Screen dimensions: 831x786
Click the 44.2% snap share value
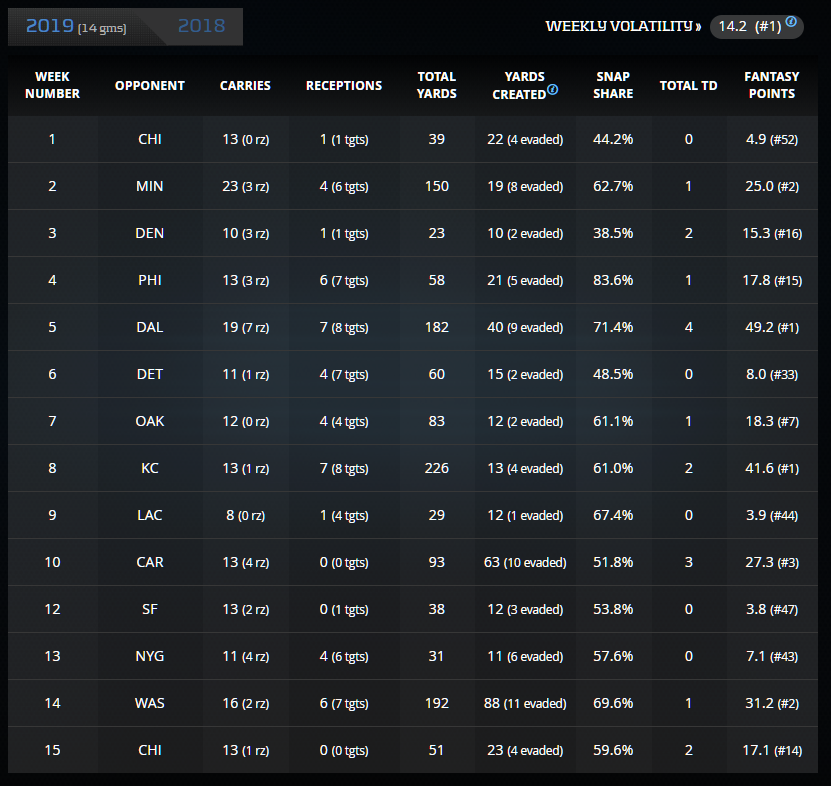[x=613, y=139]
